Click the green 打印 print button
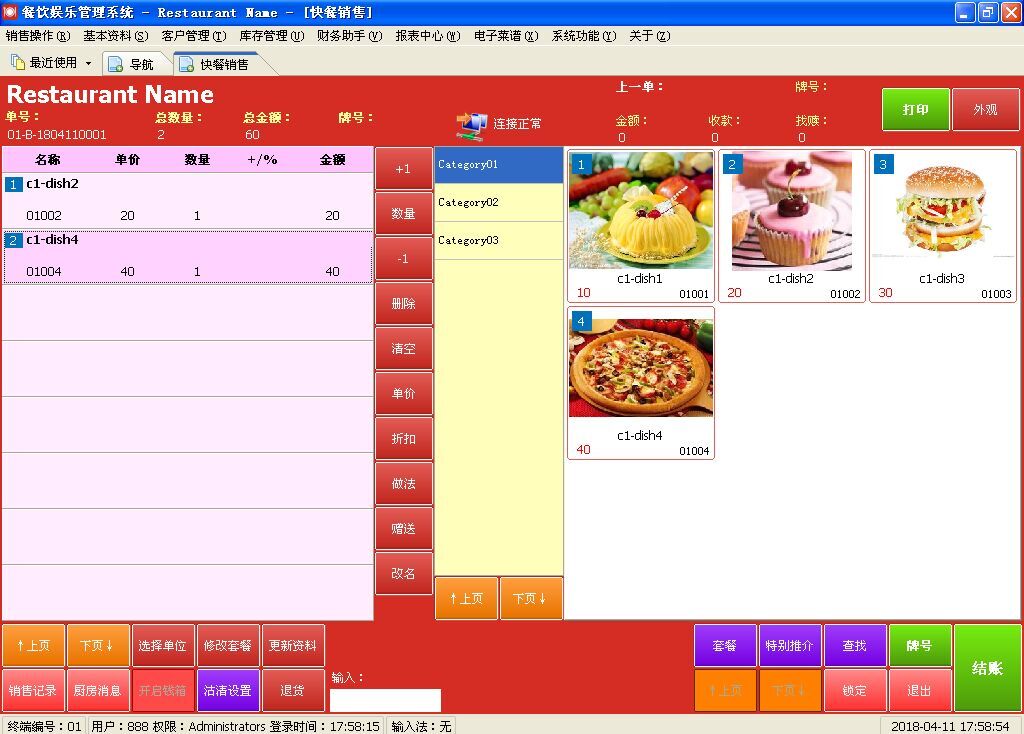 (915, 110)
